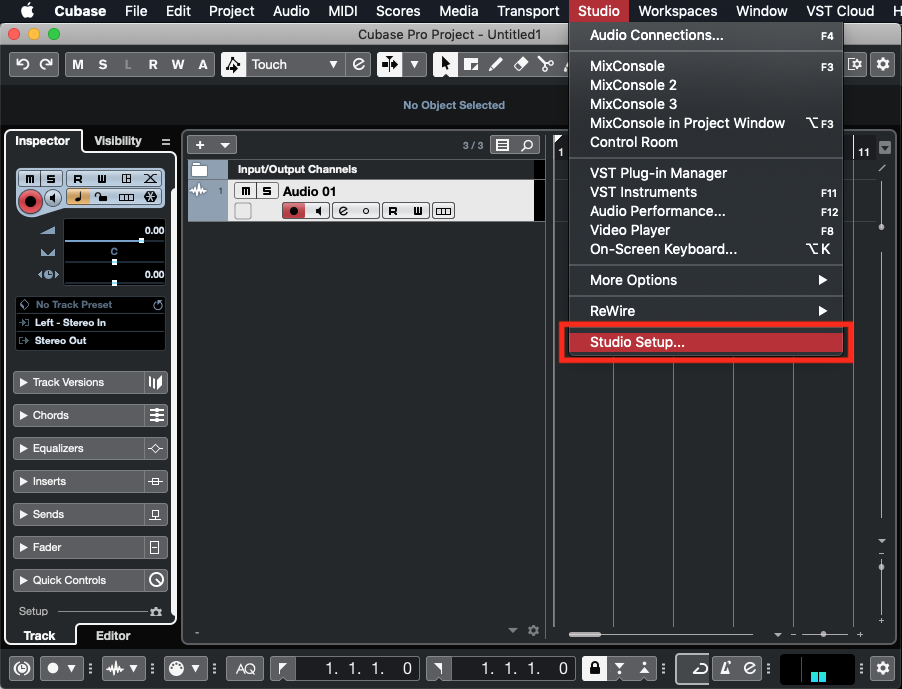The image size is (902, 689).
Task: Open the Auto-Scroll settings dropdown arrow
Action: [x=414, y=64]
